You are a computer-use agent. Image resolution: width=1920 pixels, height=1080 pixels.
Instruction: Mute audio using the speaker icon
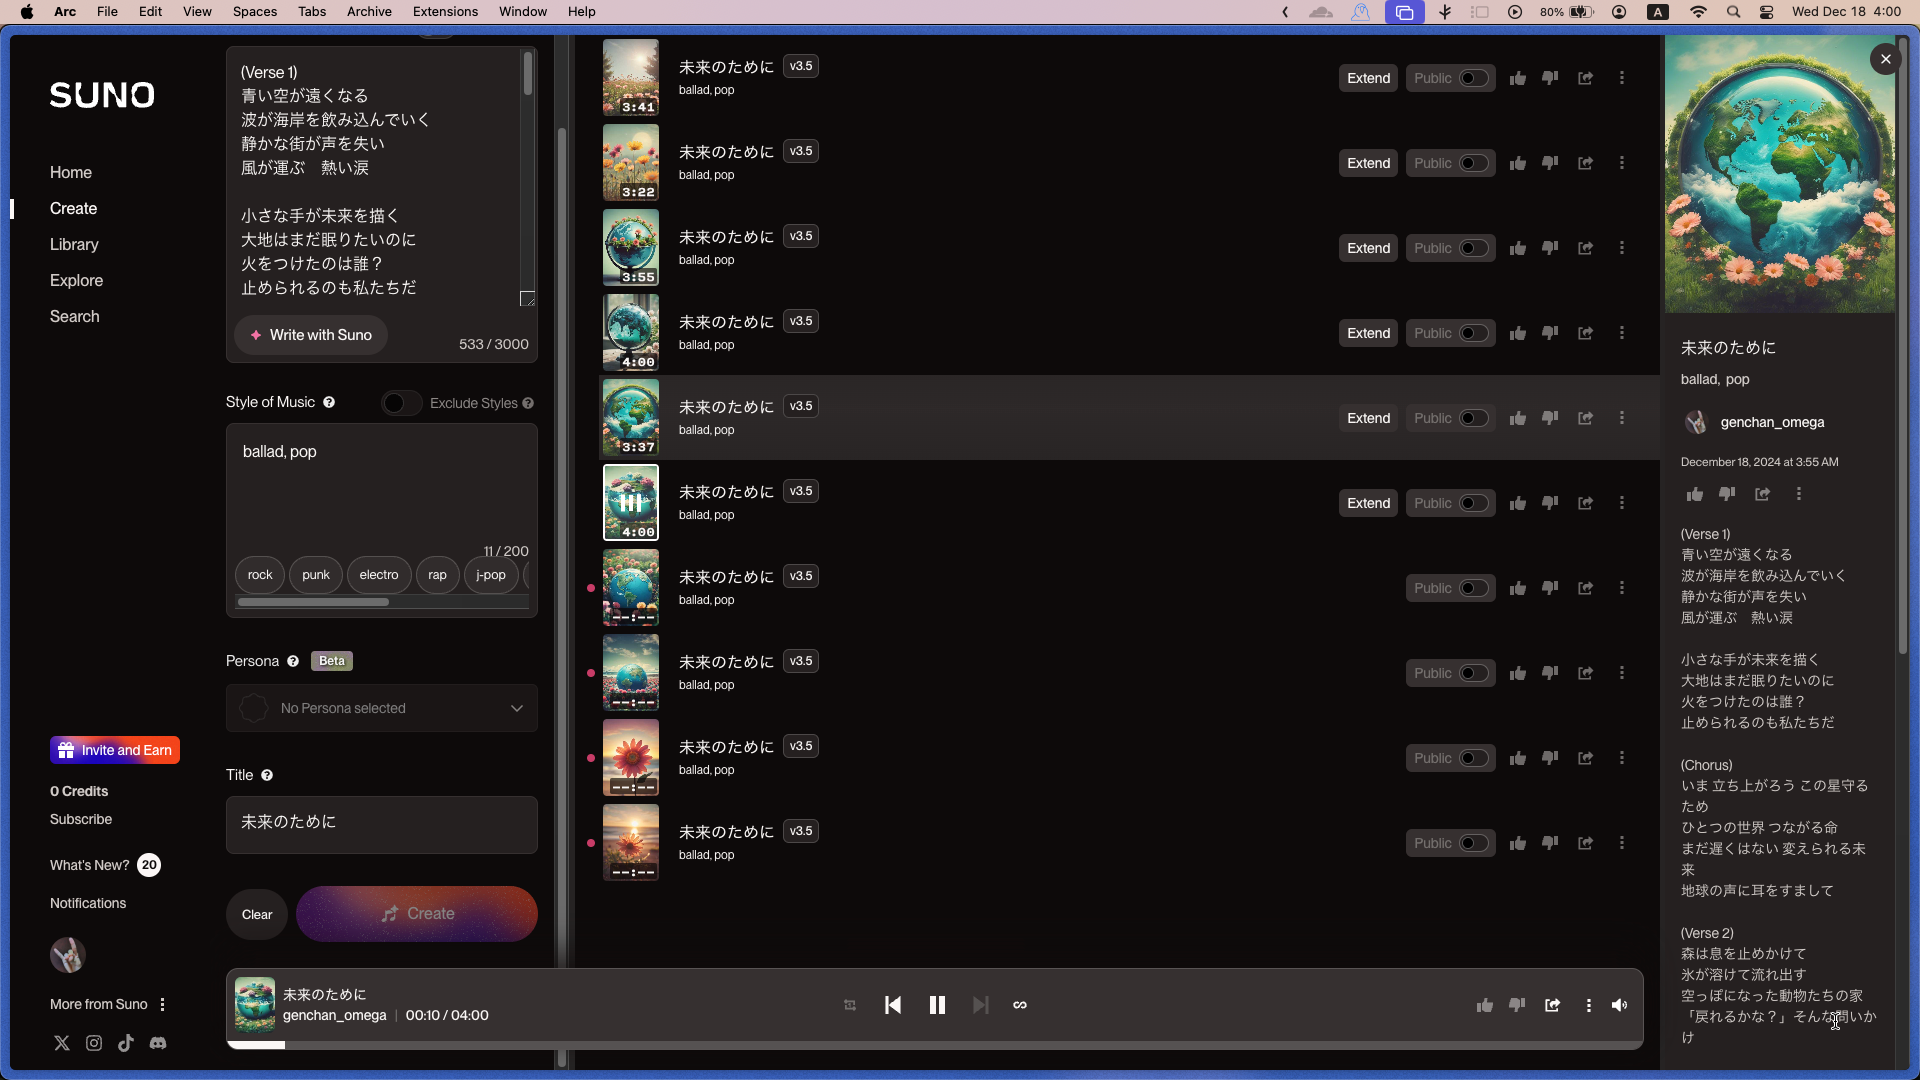(1619, 1005)
